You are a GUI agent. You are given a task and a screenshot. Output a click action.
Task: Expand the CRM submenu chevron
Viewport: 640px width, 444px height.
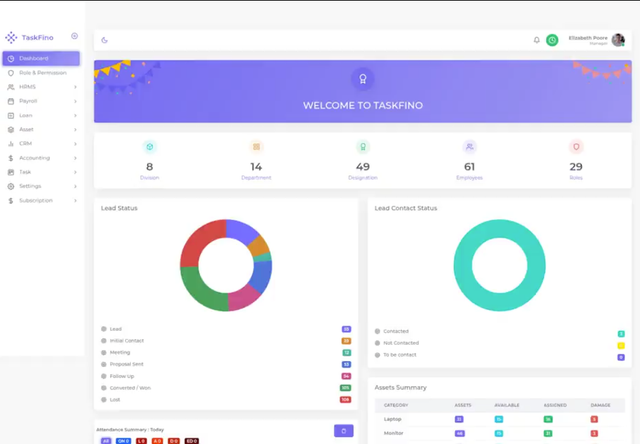[x=75, y=144]
